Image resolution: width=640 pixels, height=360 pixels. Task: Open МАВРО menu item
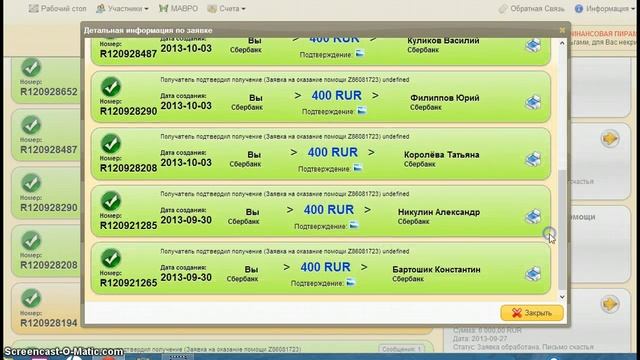coord(178,9)
